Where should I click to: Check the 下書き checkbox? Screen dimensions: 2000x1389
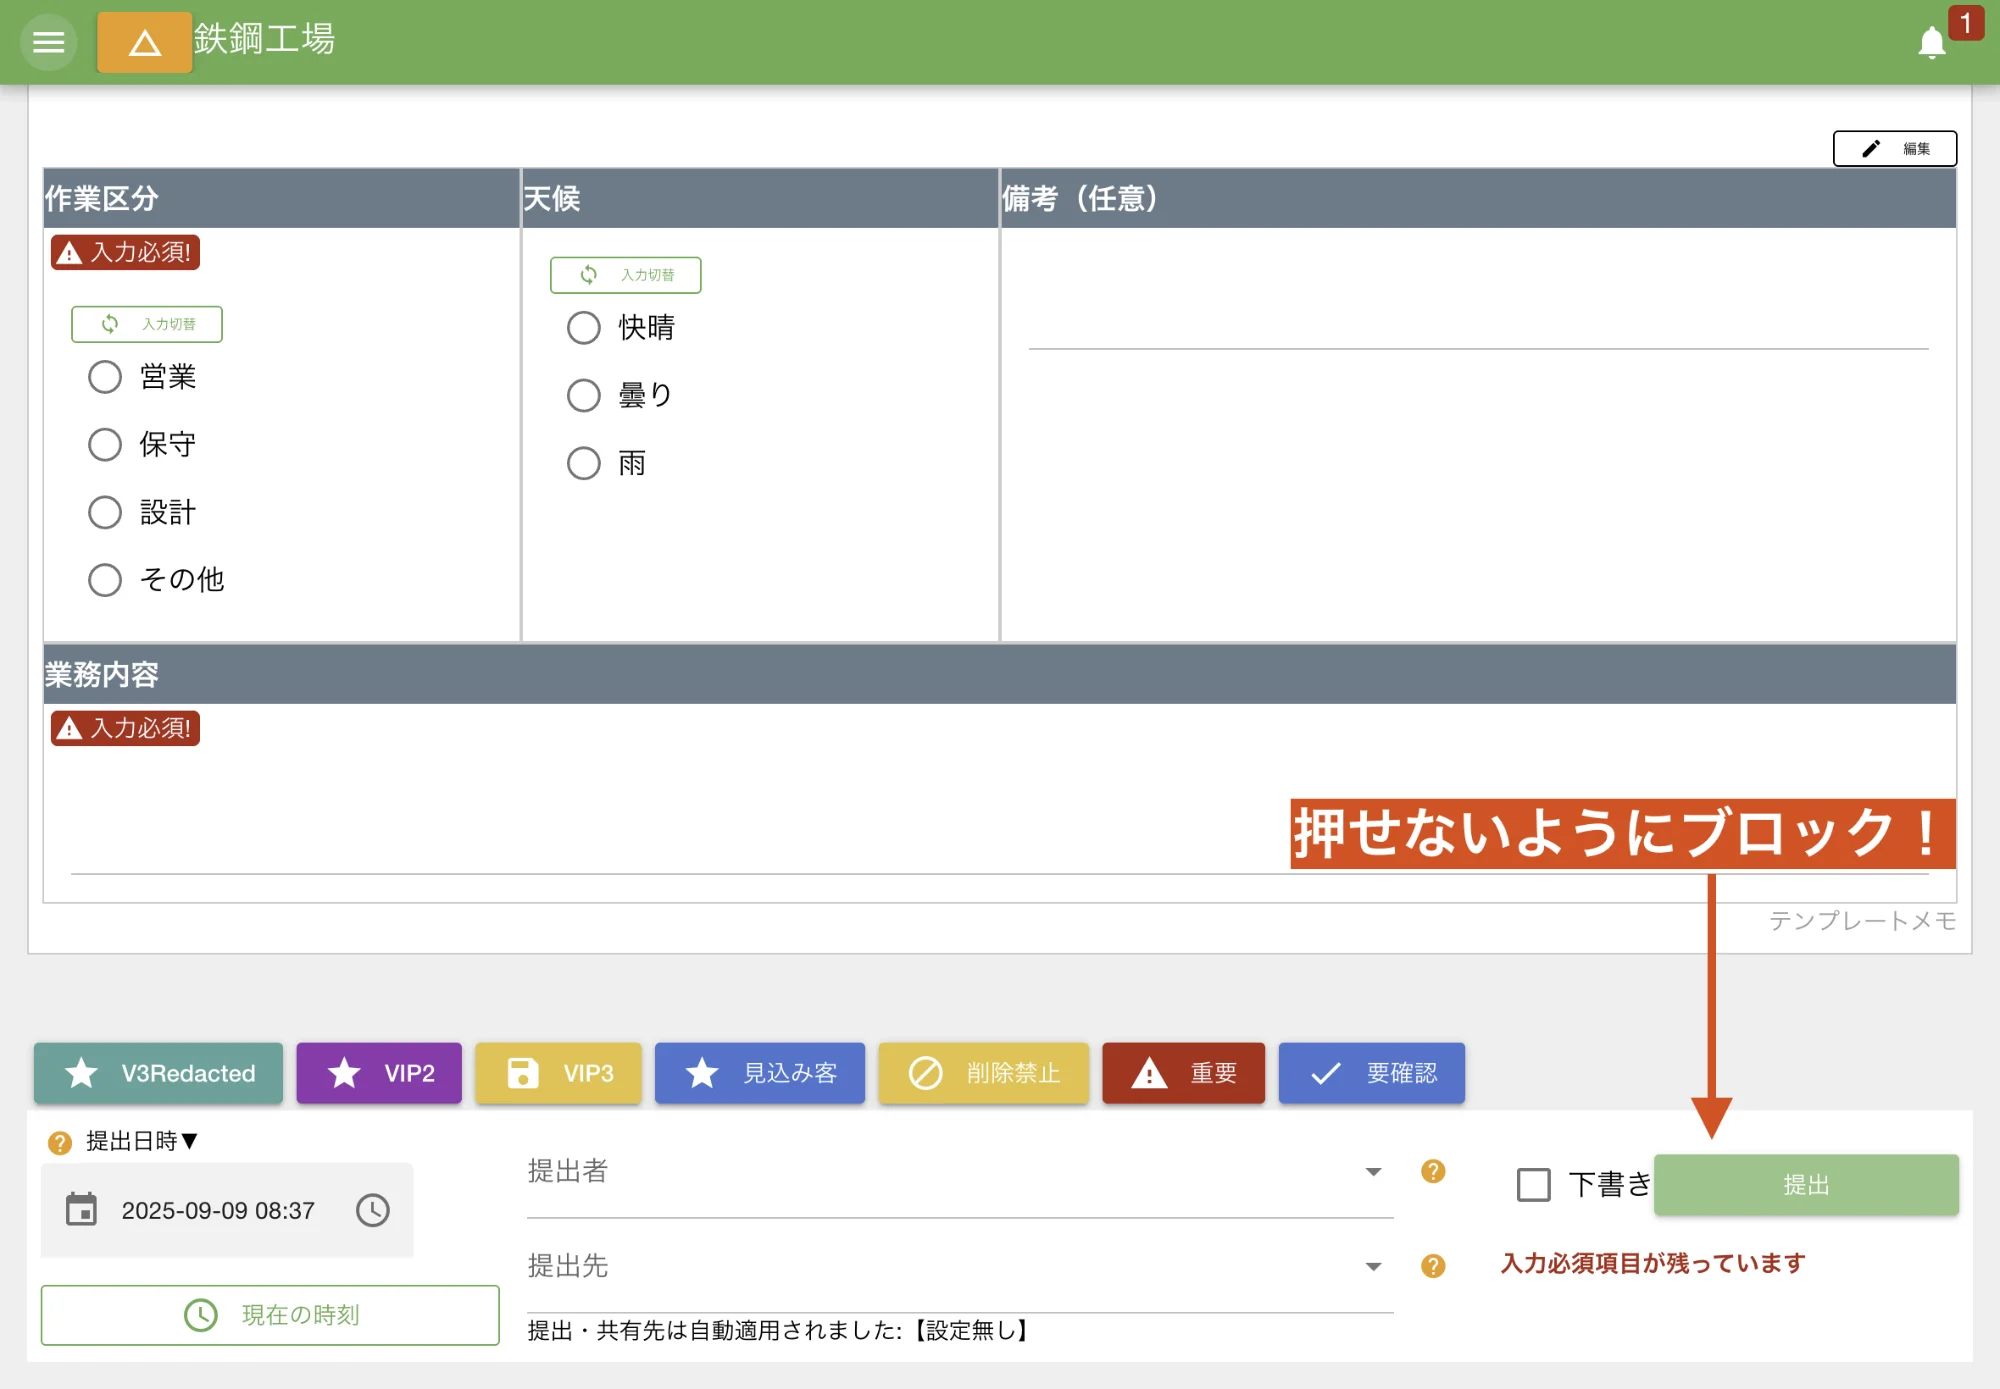pos(1532,1184)
